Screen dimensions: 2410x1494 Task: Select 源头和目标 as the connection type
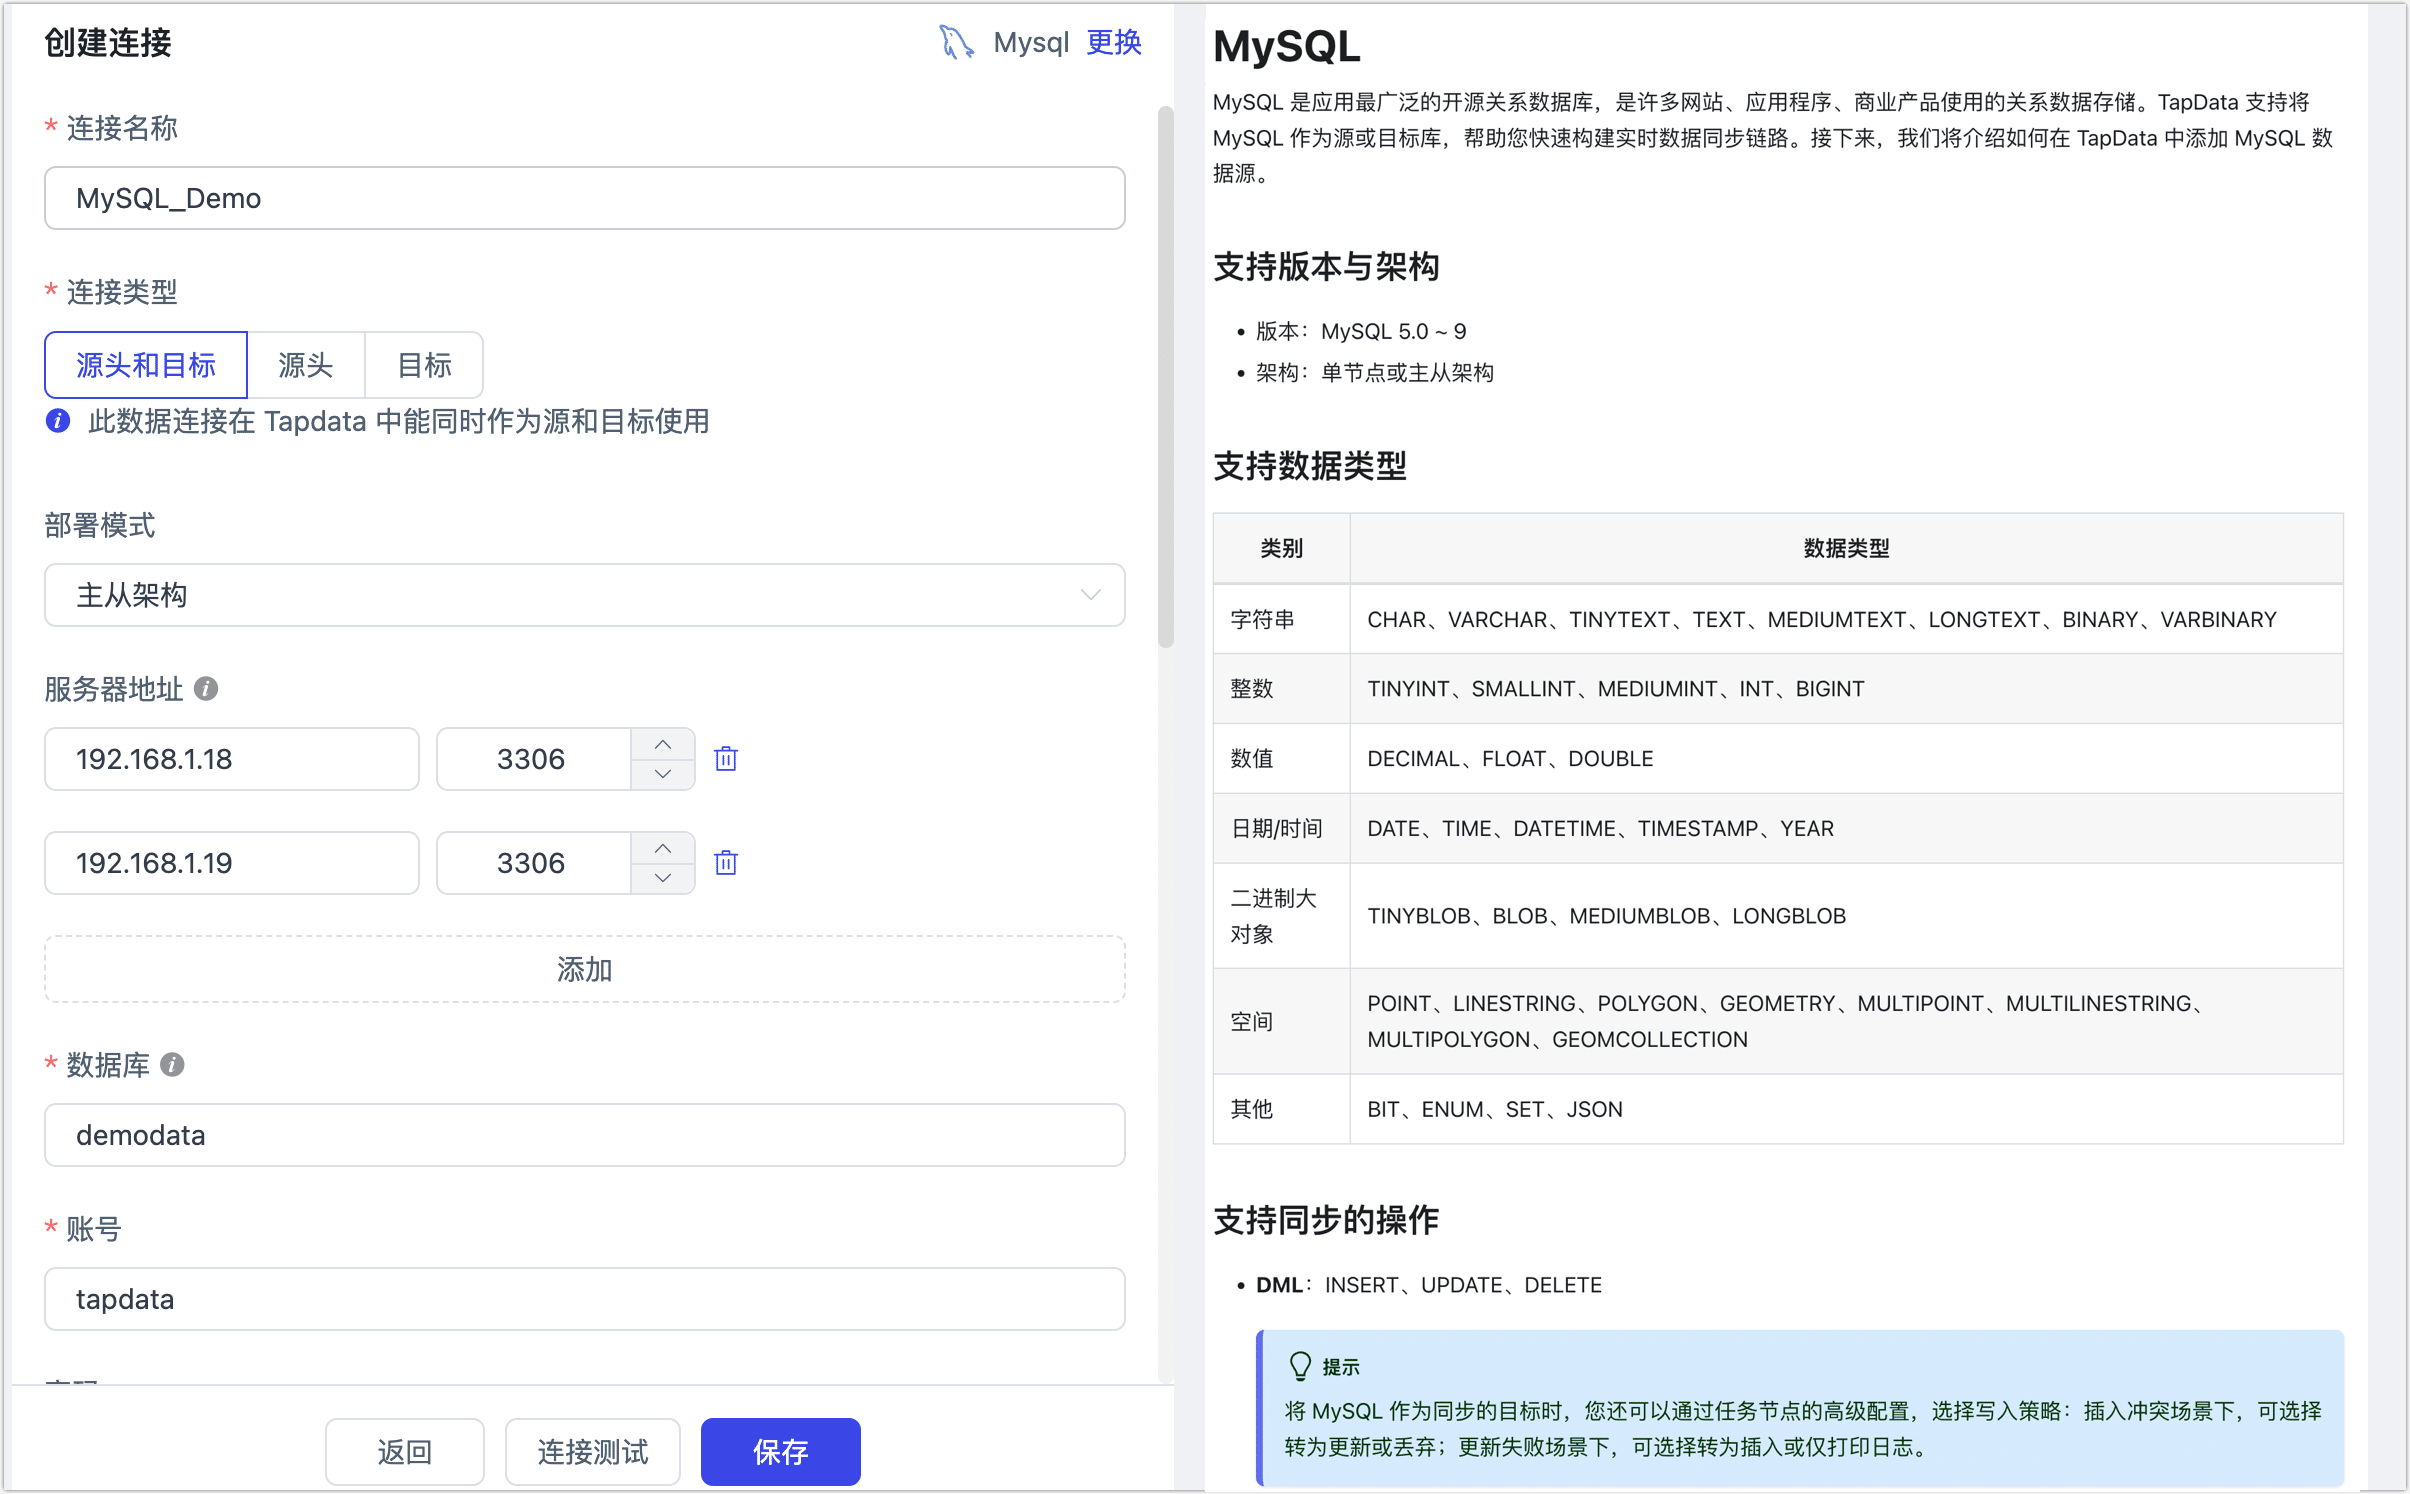pos(145,364)
